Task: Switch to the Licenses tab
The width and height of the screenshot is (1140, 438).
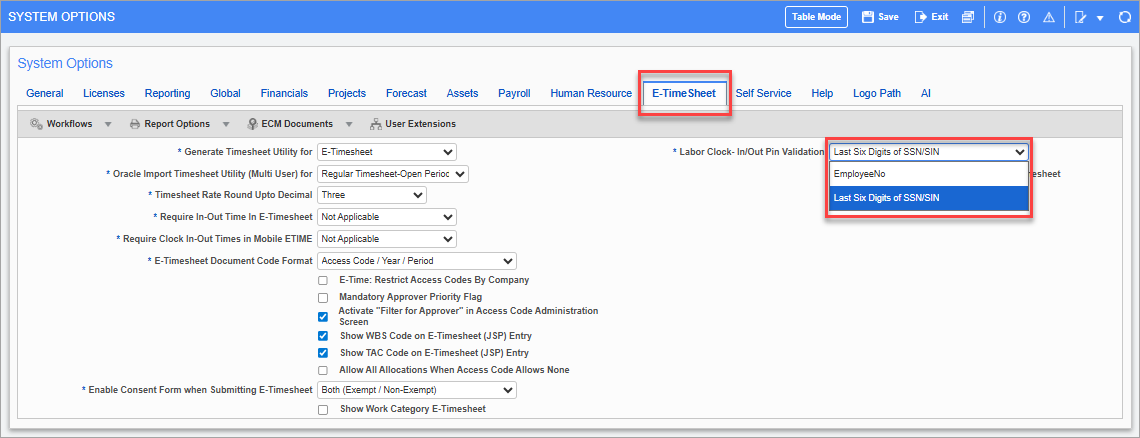Action: pyautogui.click(x=104, y=93)
